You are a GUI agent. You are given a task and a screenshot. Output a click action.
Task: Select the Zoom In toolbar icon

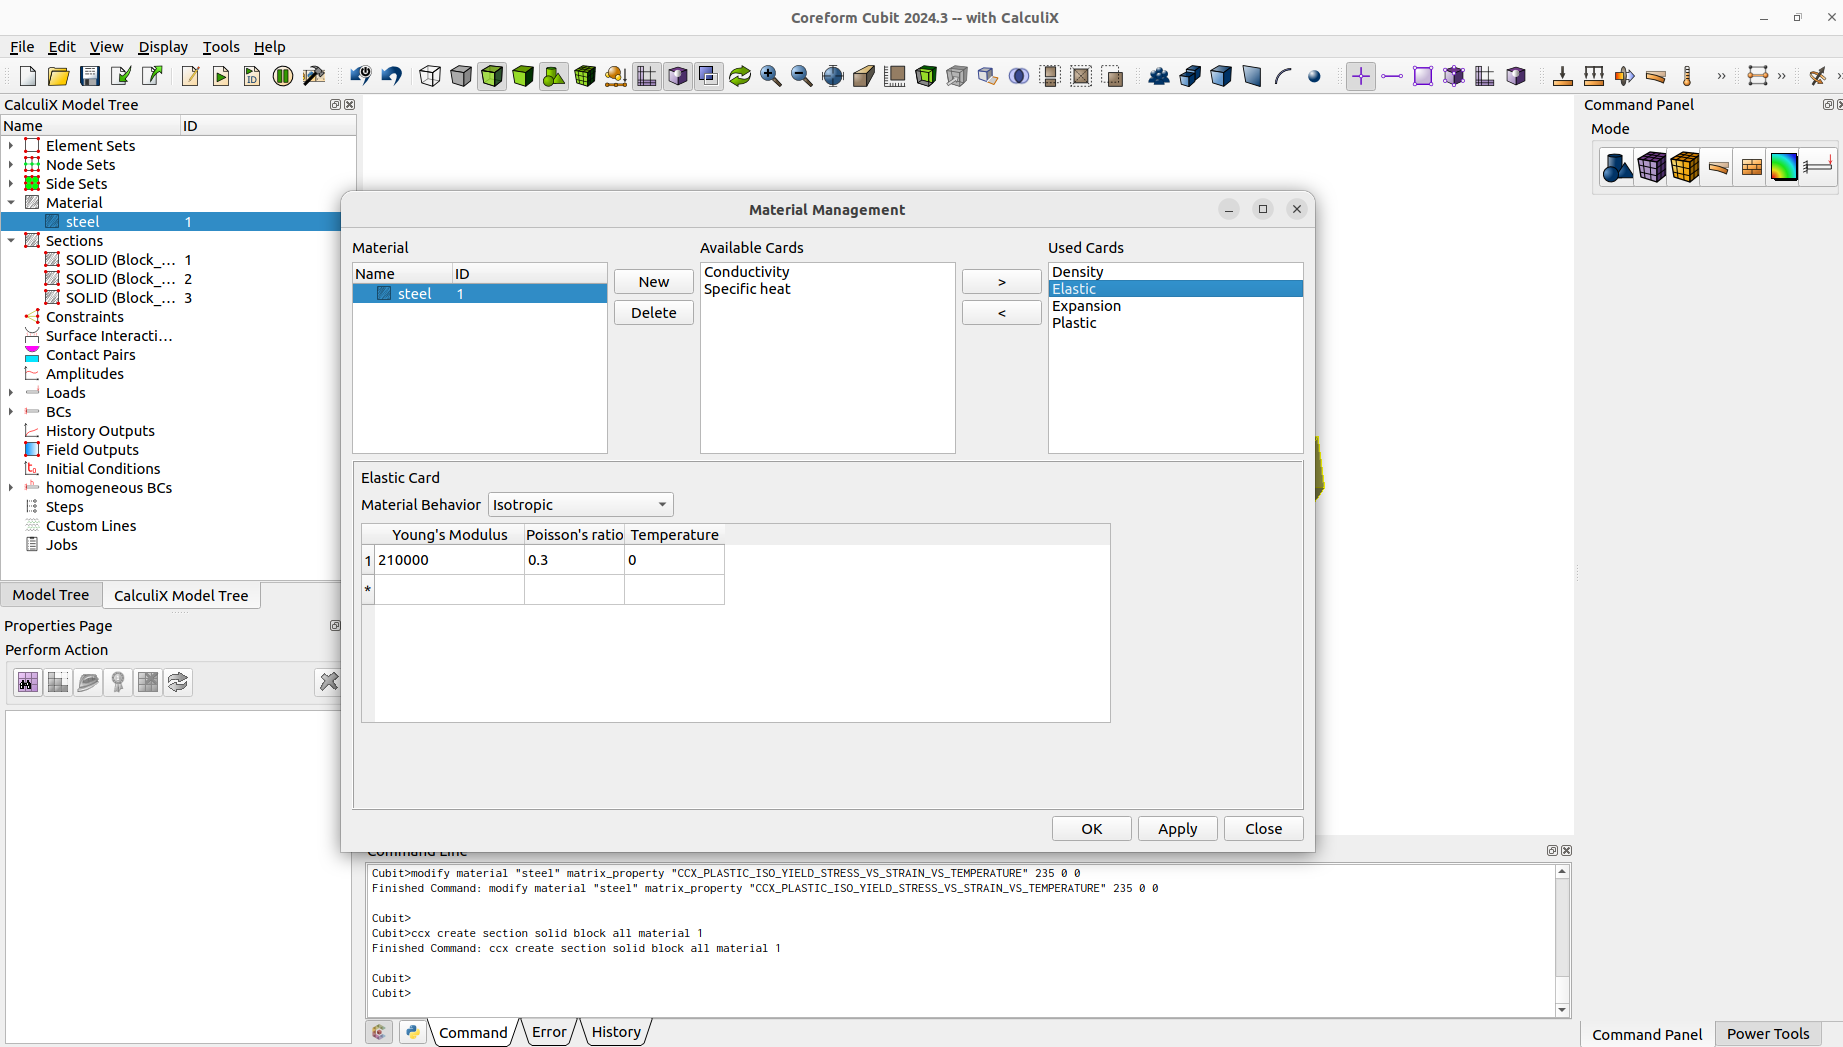click(x=771, y=76)
